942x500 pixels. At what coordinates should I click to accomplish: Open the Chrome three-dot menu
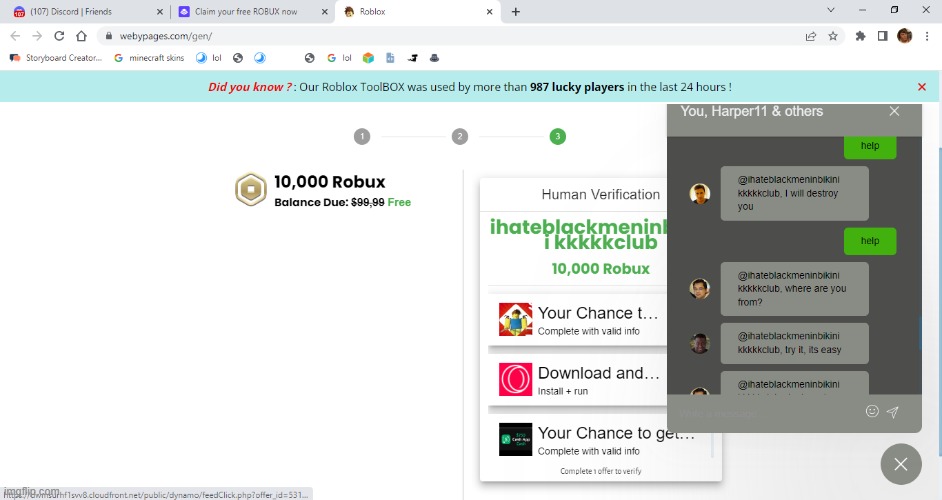pos(927,36)
